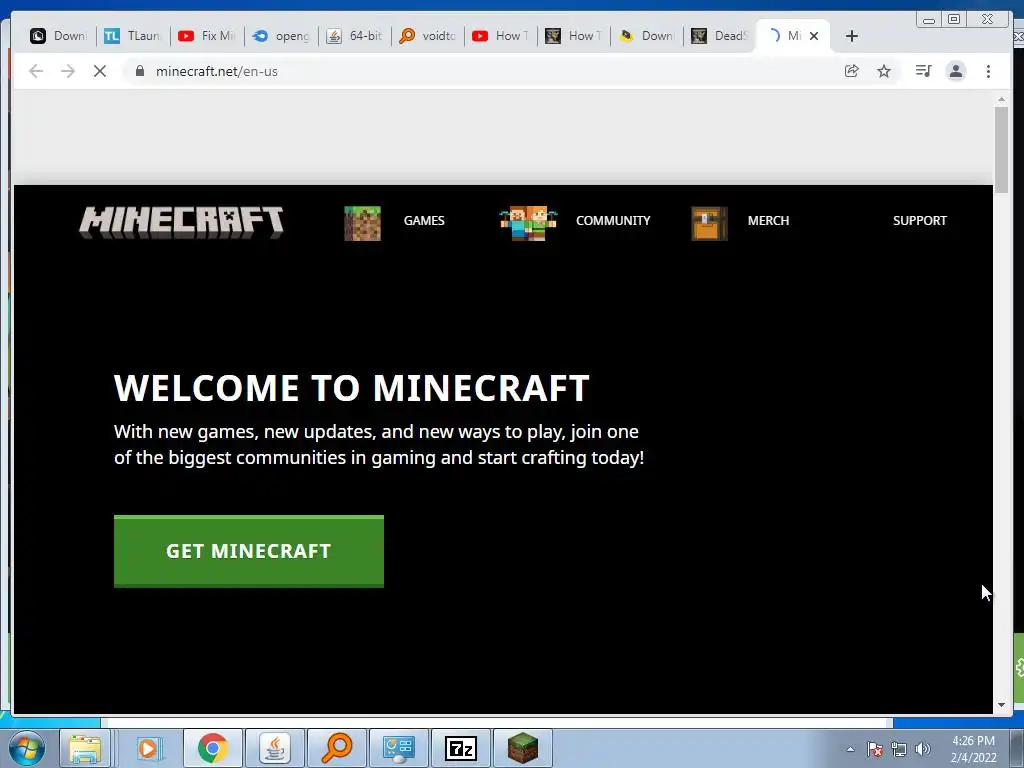Open the Minecraft logo home link
This screenshot has width=1024, height=768.
[x=182, y=222]
